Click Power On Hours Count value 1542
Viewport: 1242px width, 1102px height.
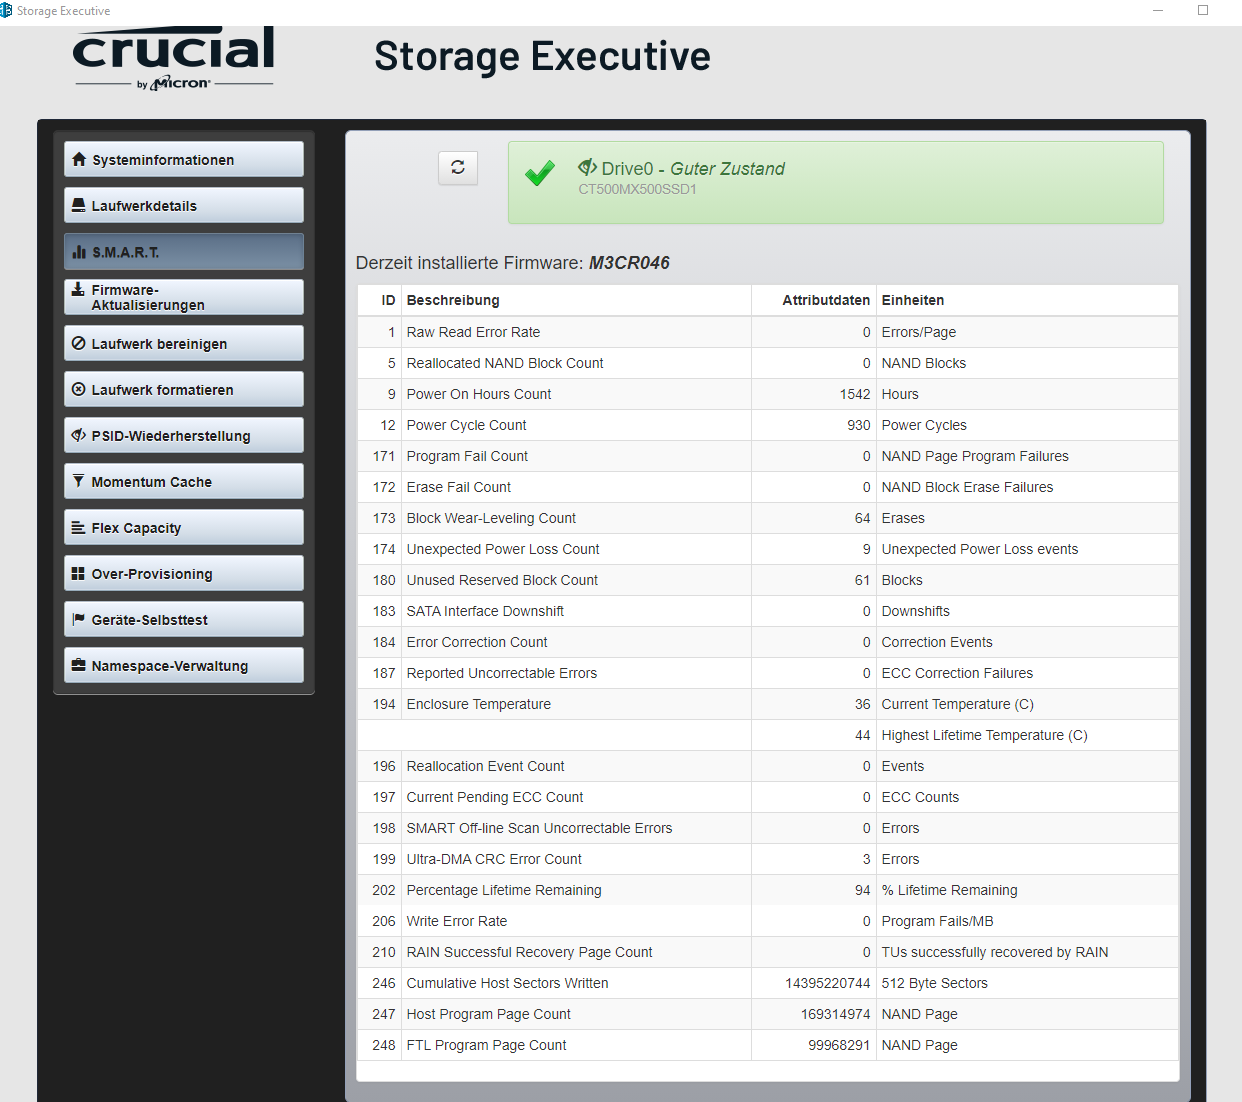[855, 394]
